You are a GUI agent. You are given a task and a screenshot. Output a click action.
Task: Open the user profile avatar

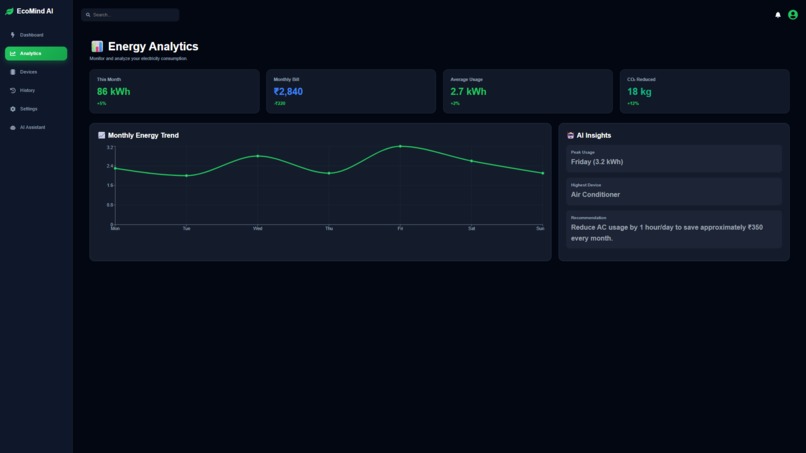(x=793, y=15)
